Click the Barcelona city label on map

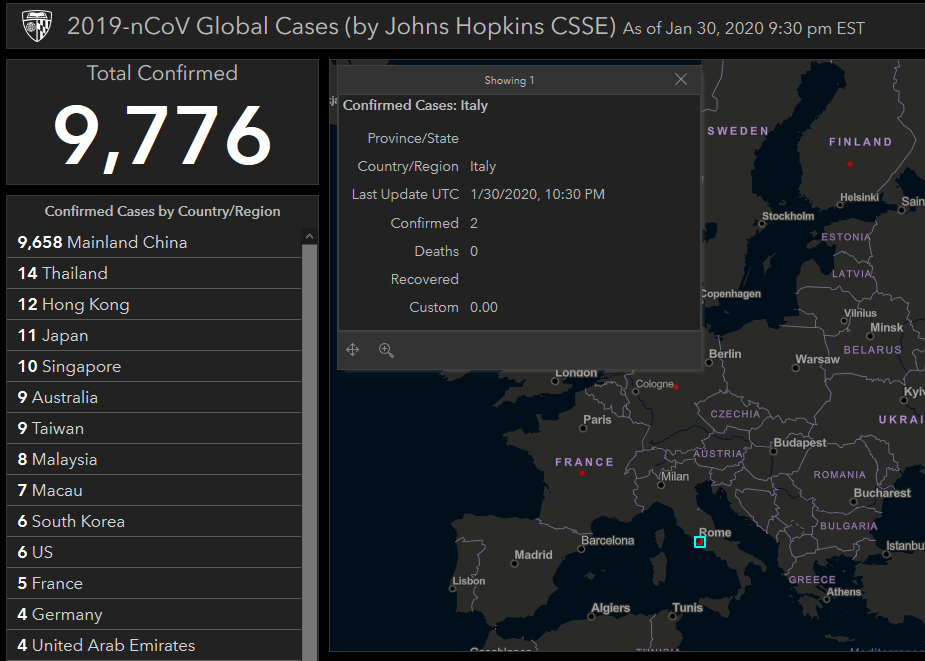(x=607, y=540)
